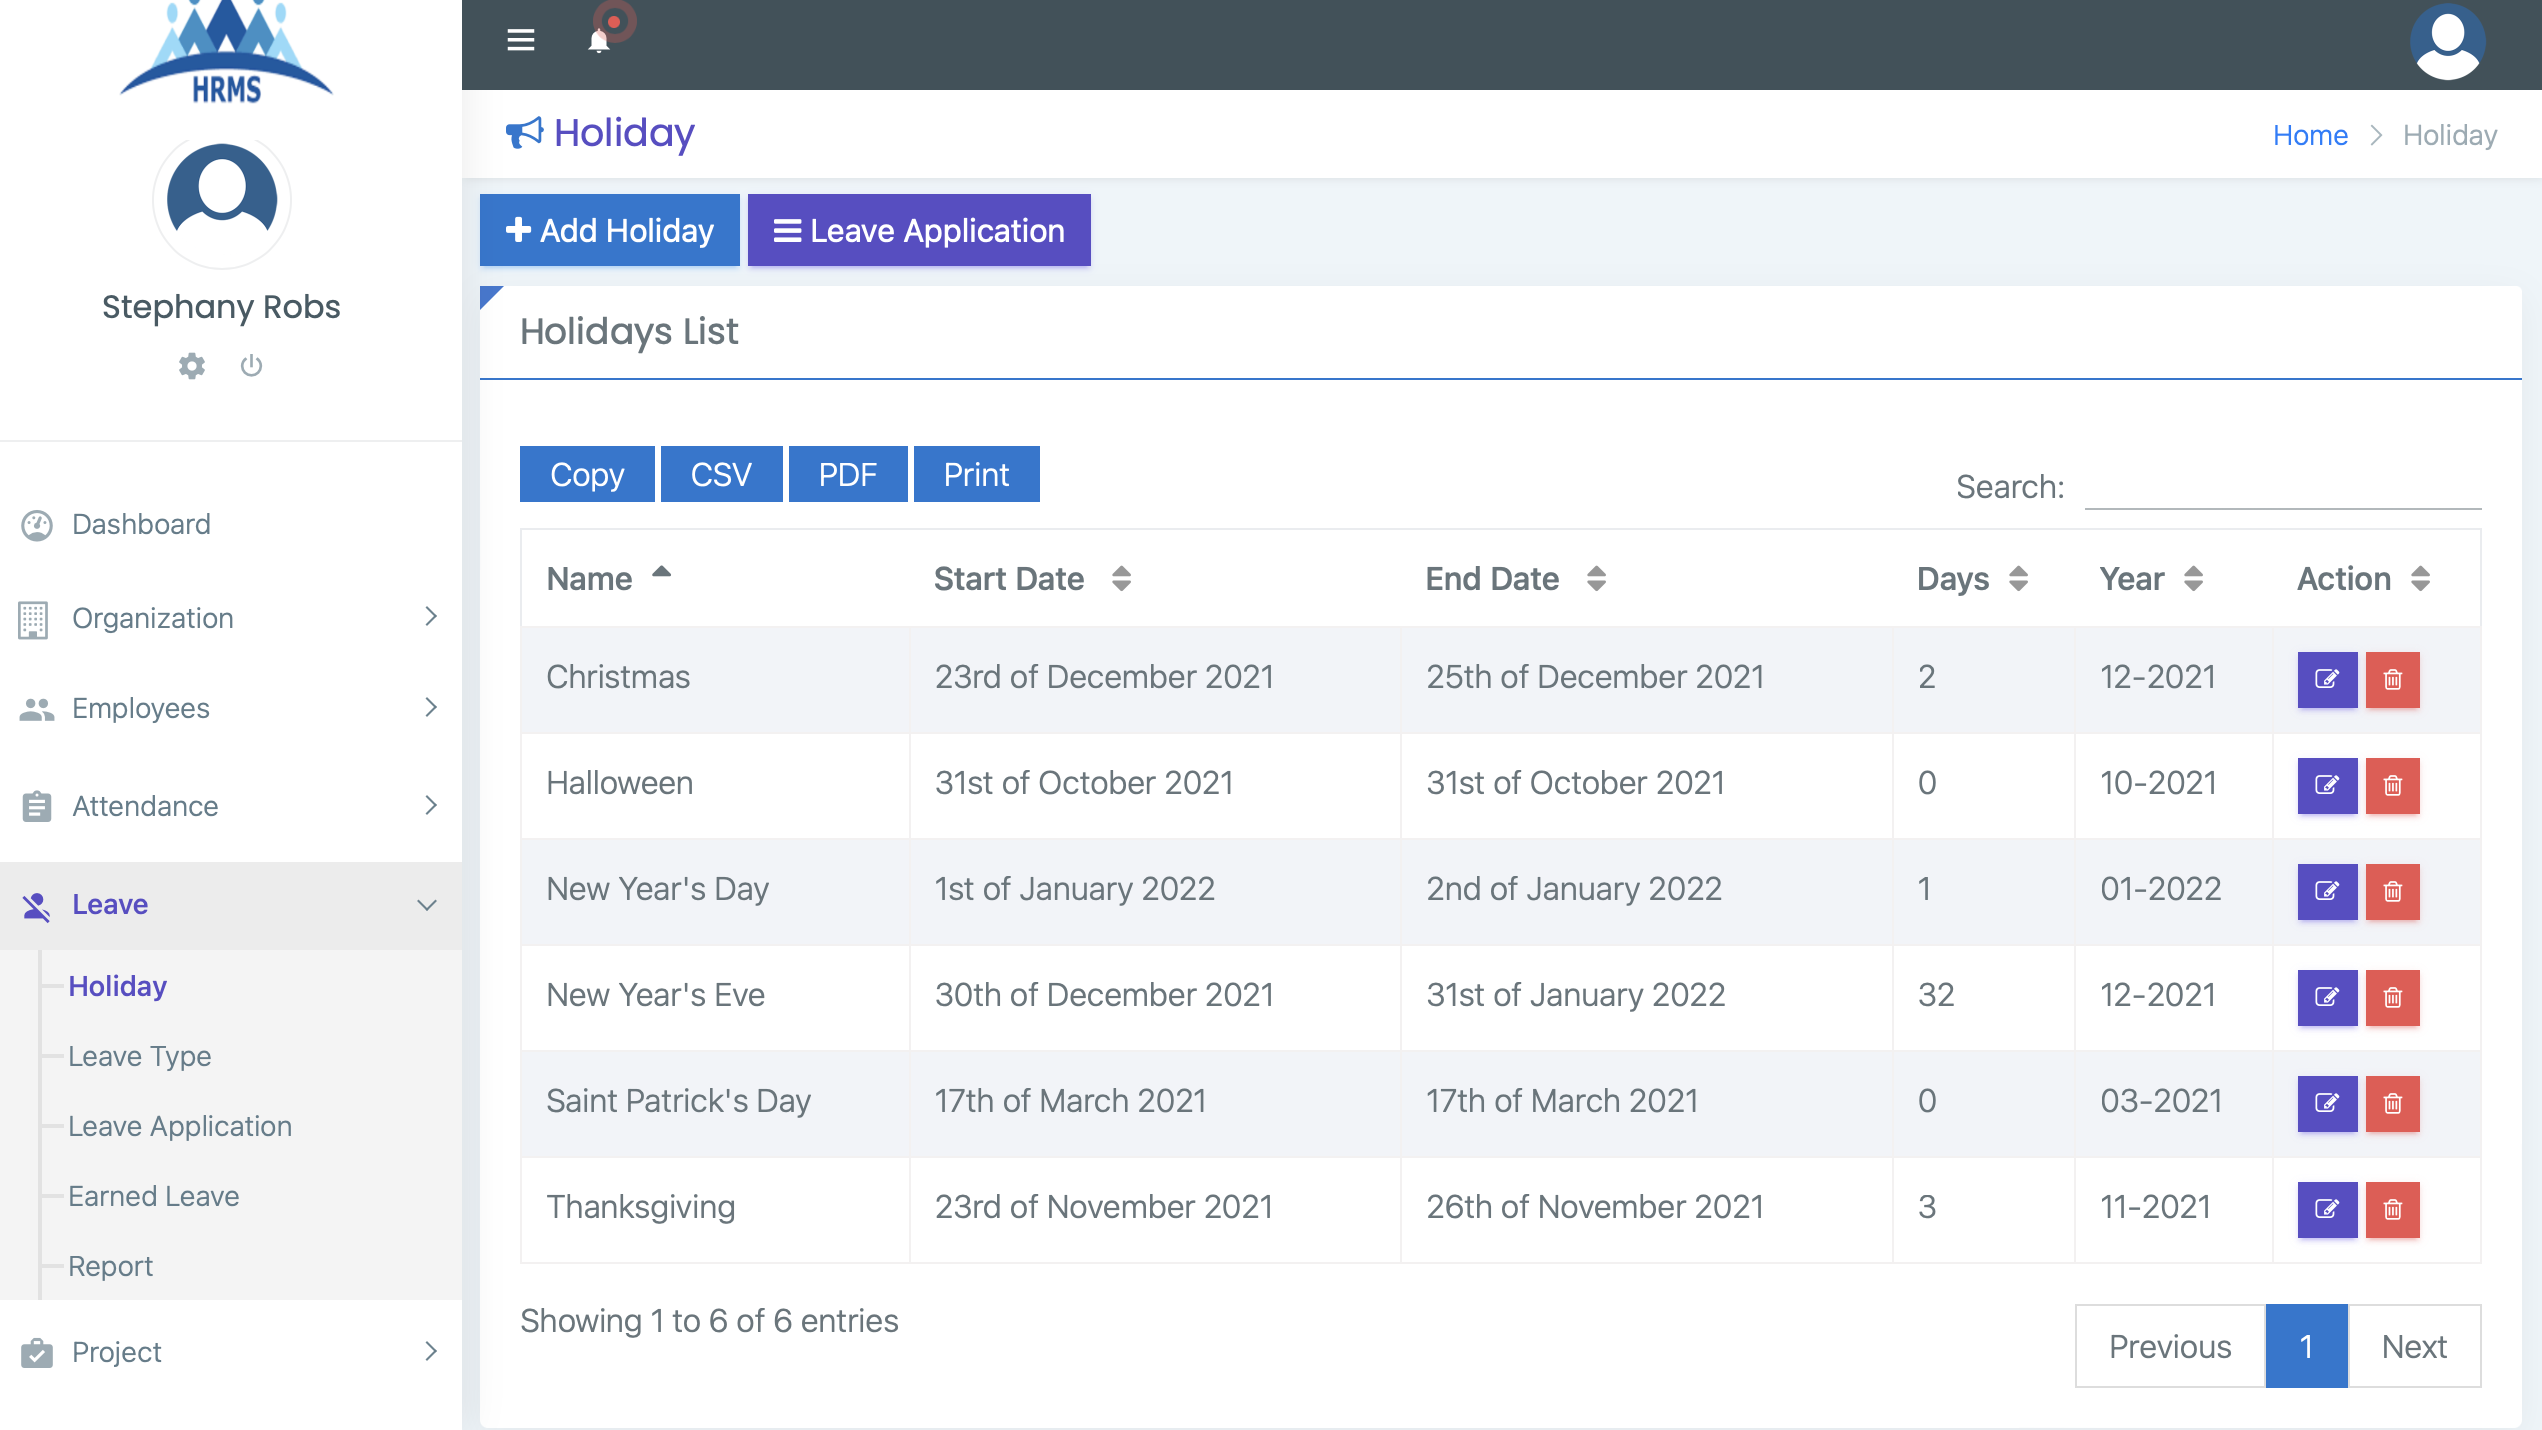This screenshot has height=1430, width=2542.
Task: Click the Leave person icon in sidebar
Action: (x=36, y=906)
